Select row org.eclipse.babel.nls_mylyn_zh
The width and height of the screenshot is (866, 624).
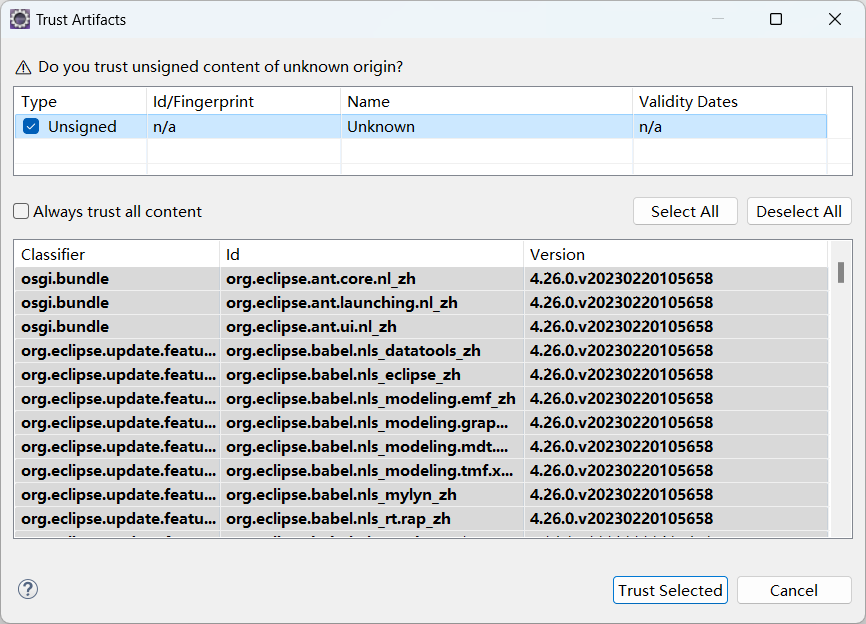pos(421,495)
